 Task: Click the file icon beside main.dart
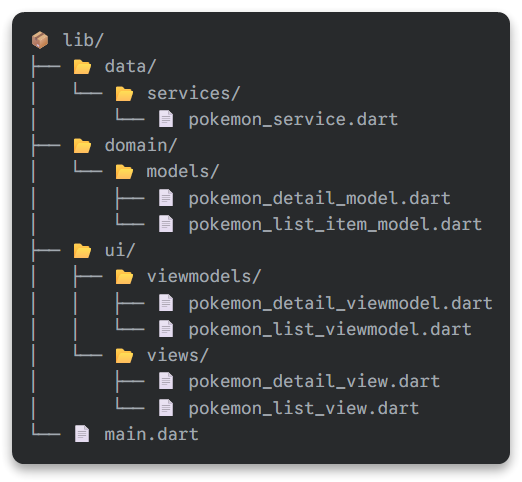pyautogui.click(x=82, y=434)
